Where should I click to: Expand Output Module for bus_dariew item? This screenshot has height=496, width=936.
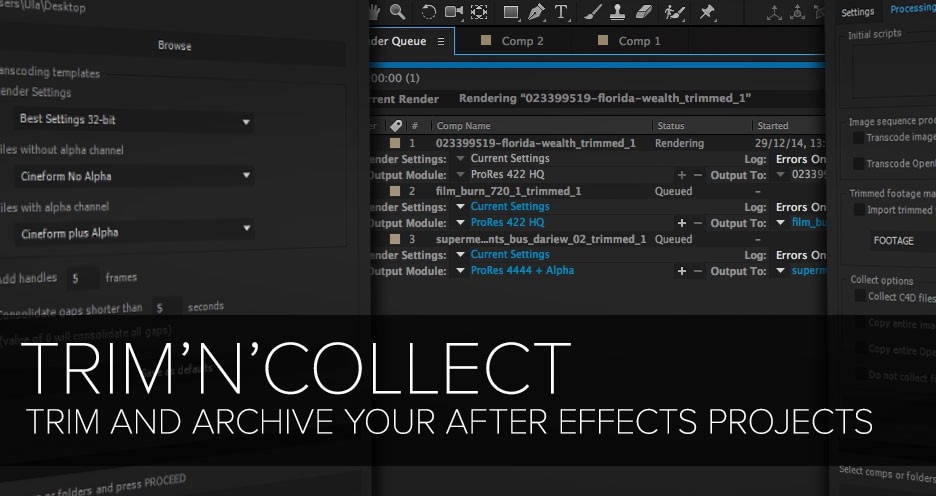point(460,271)
